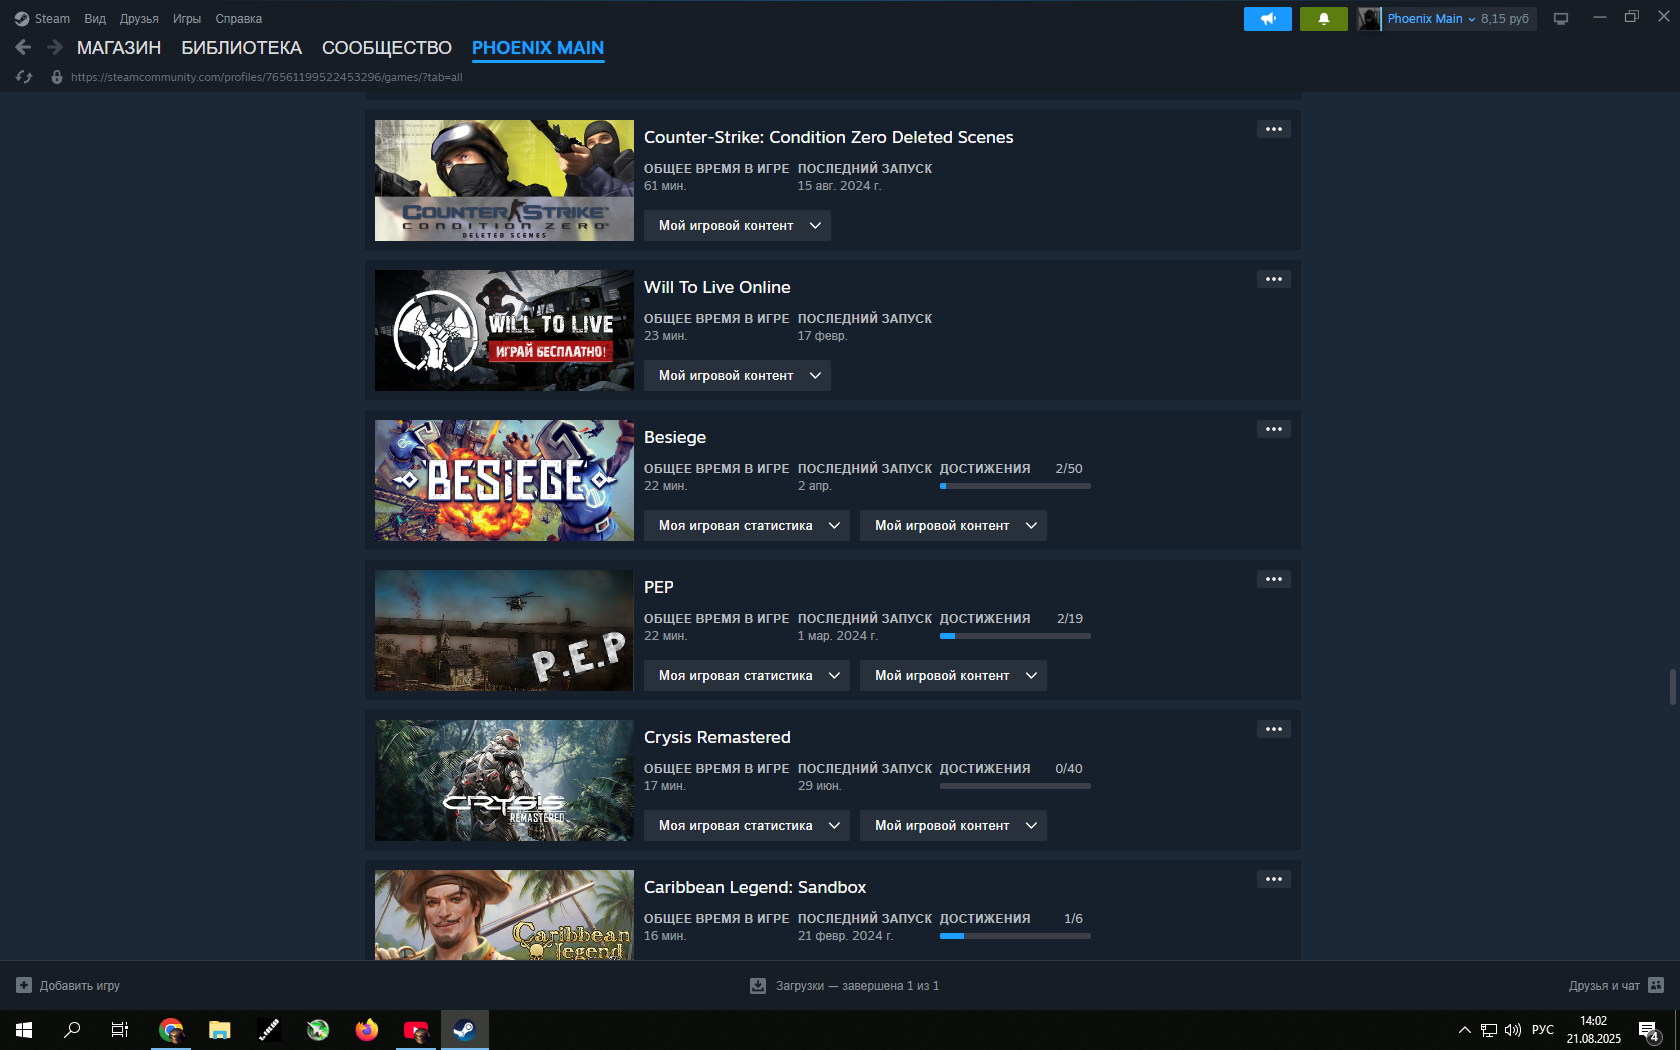Go forward using the forward arrow
This screenshot has width=1680, height=1050.
pyautogui.click(x=55, y=47)
